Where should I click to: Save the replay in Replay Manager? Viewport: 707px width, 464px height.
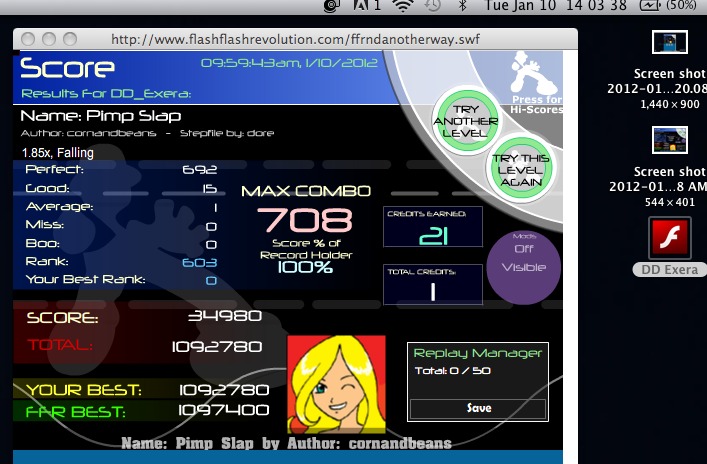pyautogui.click(x=478, y=409)
